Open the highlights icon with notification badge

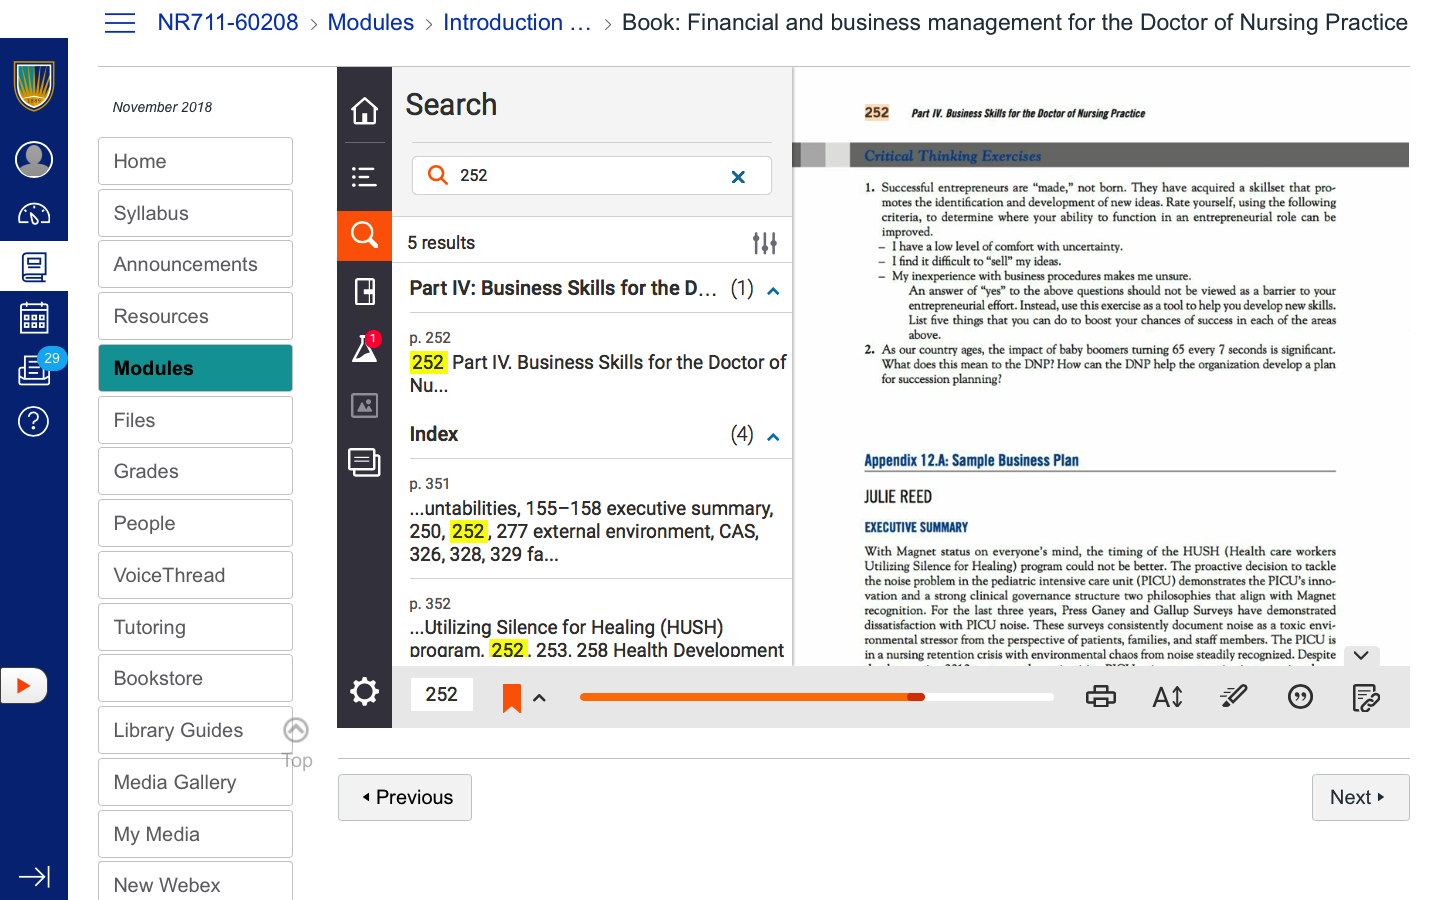[x=364, y=348]
